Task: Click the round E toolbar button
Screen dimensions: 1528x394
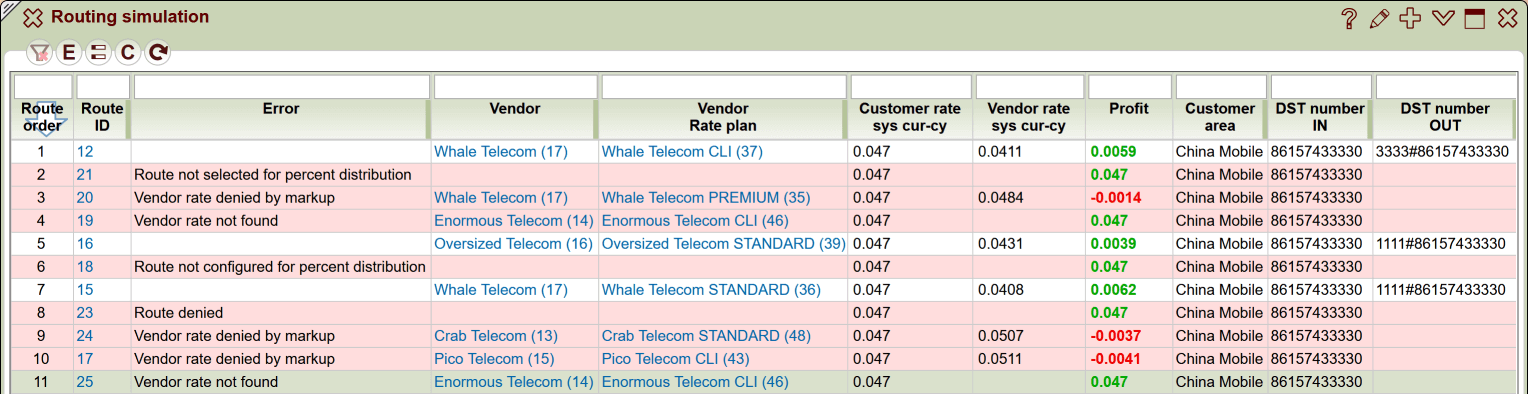Action: [69, 53]
